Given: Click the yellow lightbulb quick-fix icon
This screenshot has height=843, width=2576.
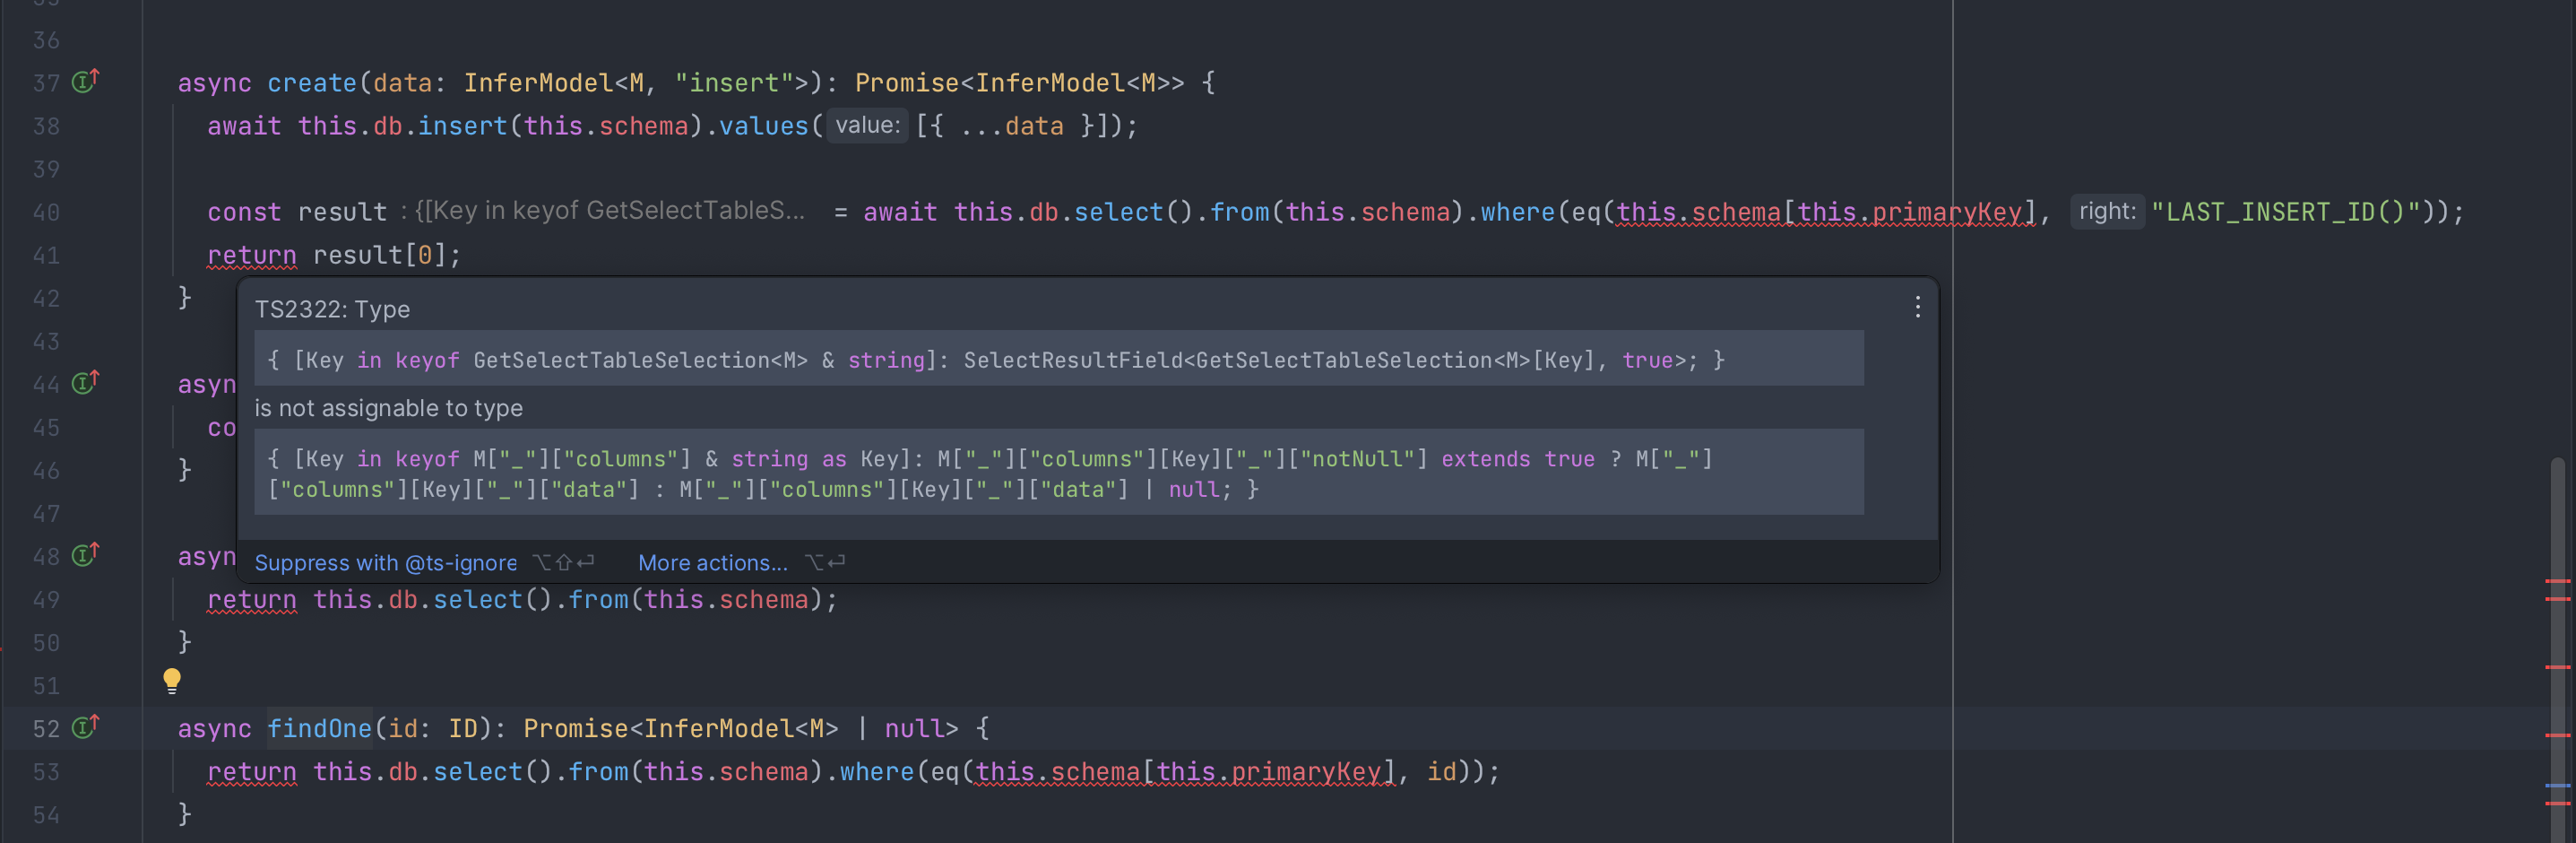Looking at the screenshot, I should click(172, 681).
